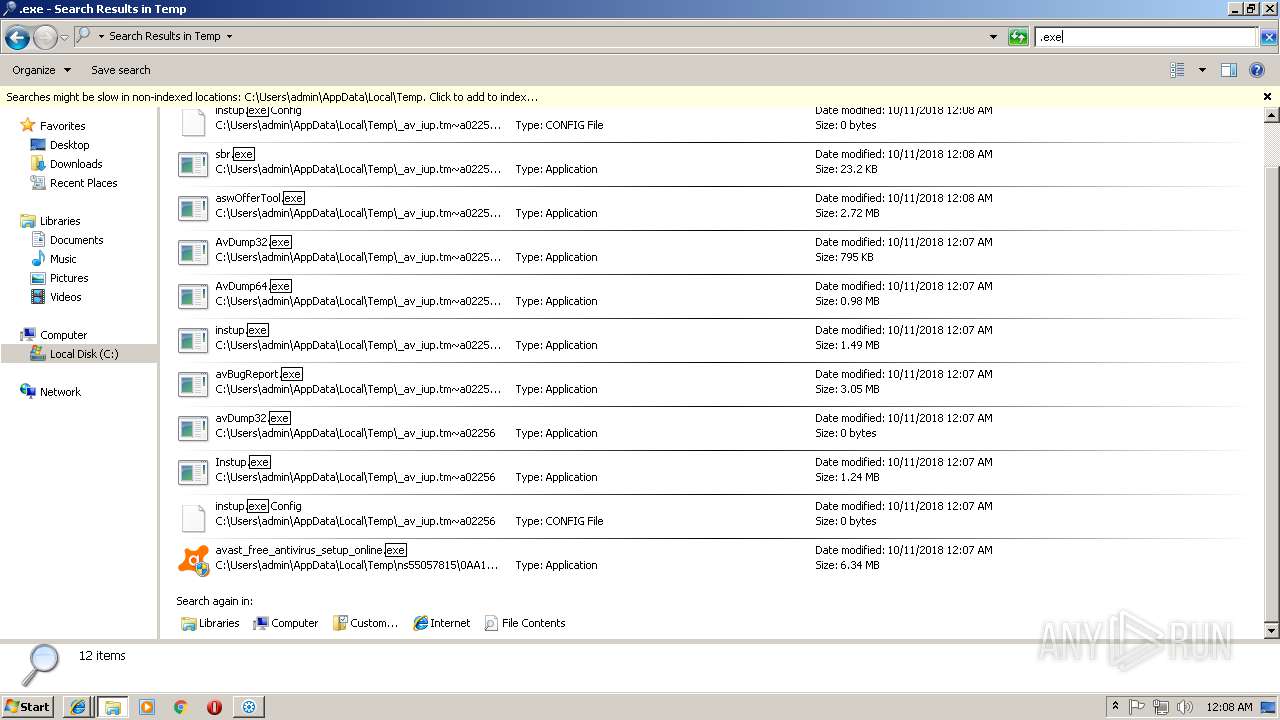
Task: Search again in Computer
Action: [x=285, y=623]
